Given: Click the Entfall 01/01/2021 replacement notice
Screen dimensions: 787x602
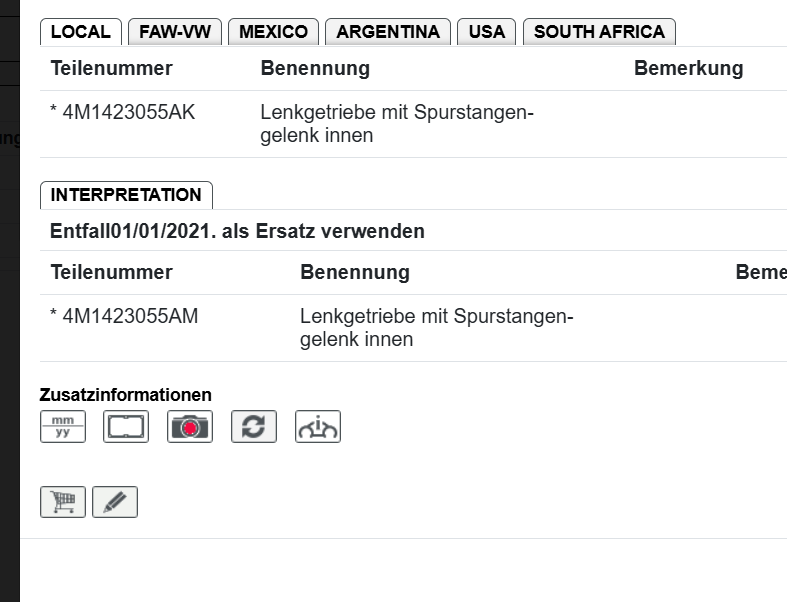Looking at the screenshot, I should (237, 232).
